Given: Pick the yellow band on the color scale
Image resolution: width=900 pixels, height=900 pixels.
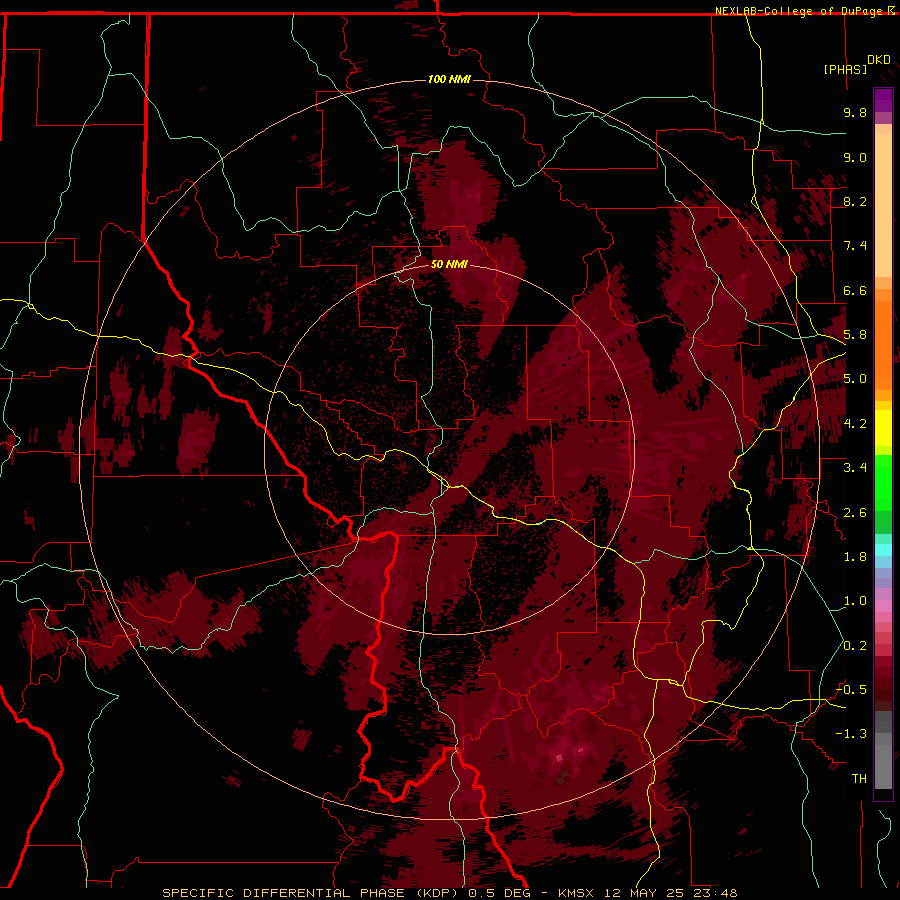Looking at the screenshot, I should (x=883, y=428).
